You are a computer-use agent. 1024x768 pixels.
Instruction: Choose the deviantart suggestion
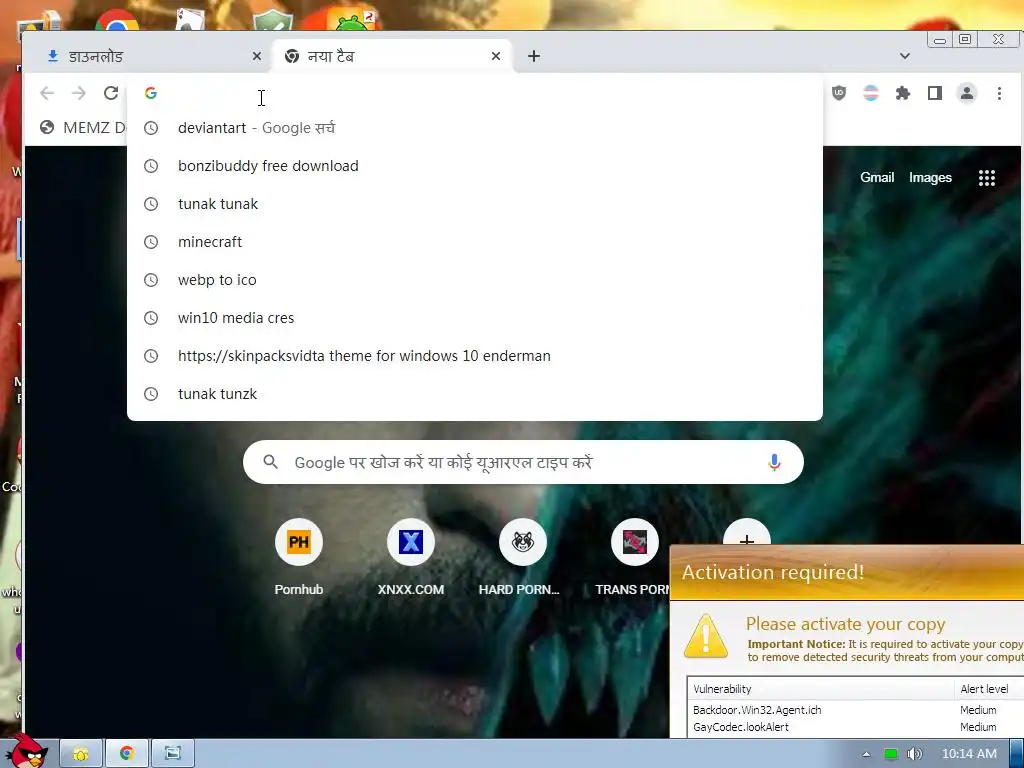(475, 128)
